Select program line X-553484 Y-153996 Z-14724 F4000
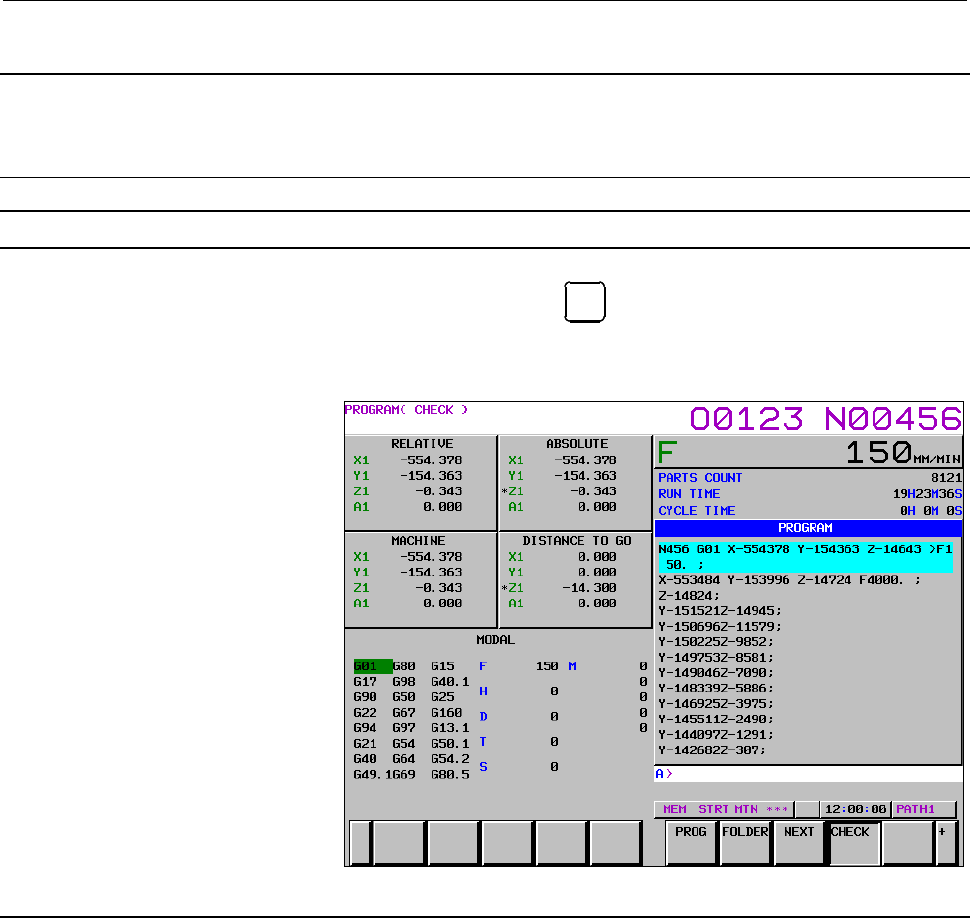Screen dimensions: 970x918 789,580
